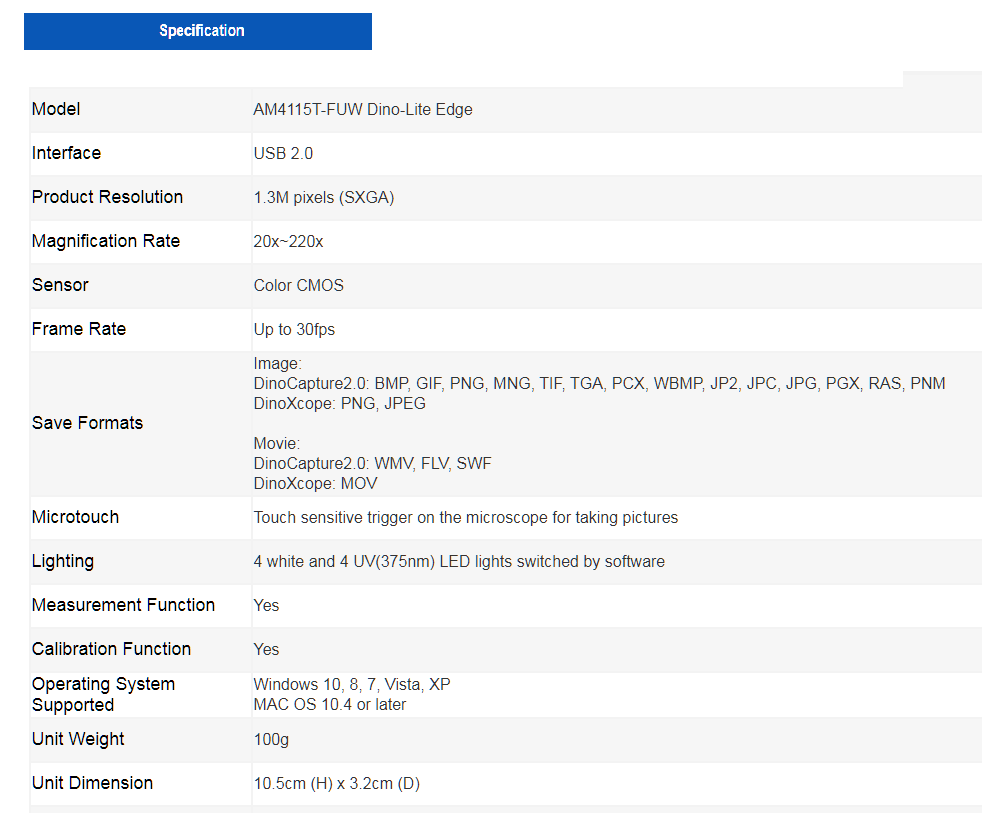The height and width of the screenshot is (813, 982).
Task: Select 'DinoXcope: MOV' line
Action: pos(315,484)
